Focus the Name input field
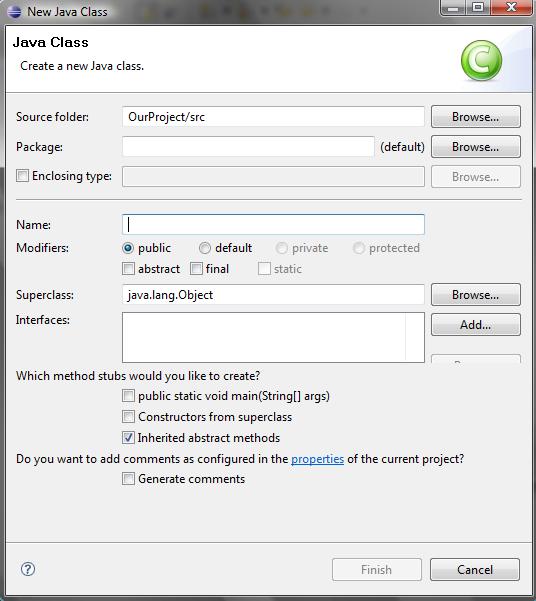The image size is (536, 601). [x=273, y=225]
